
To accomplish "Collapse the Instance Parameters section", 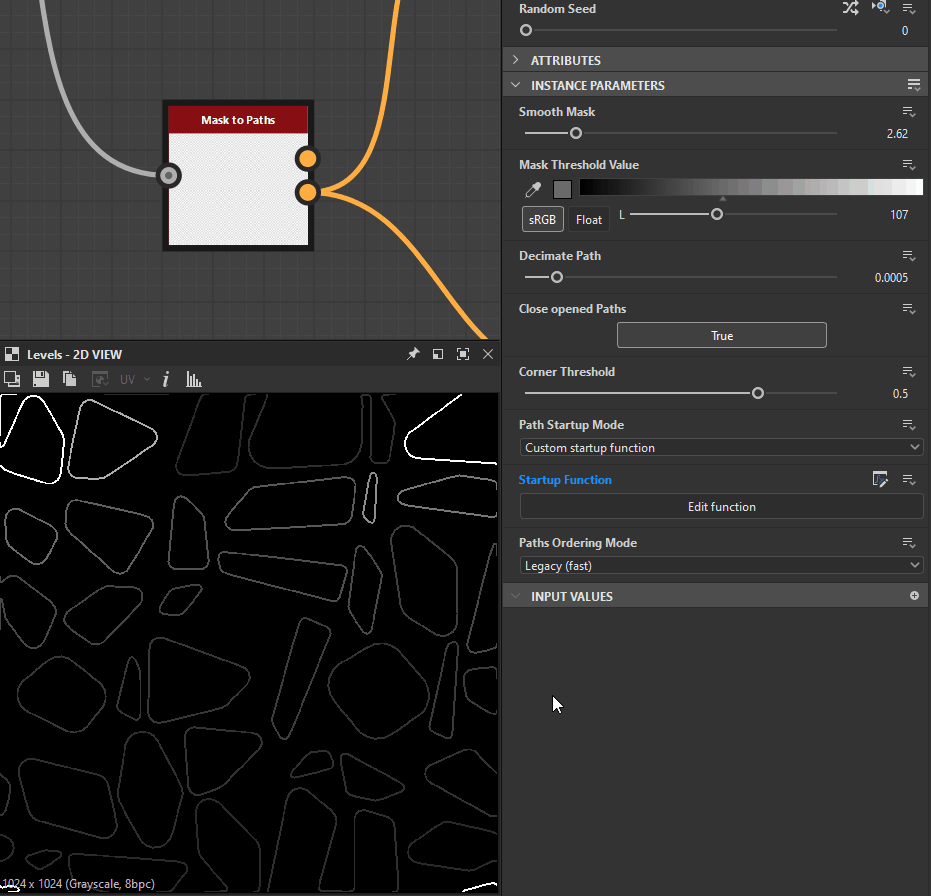I will pyautogui.click(x=515, y=85).
